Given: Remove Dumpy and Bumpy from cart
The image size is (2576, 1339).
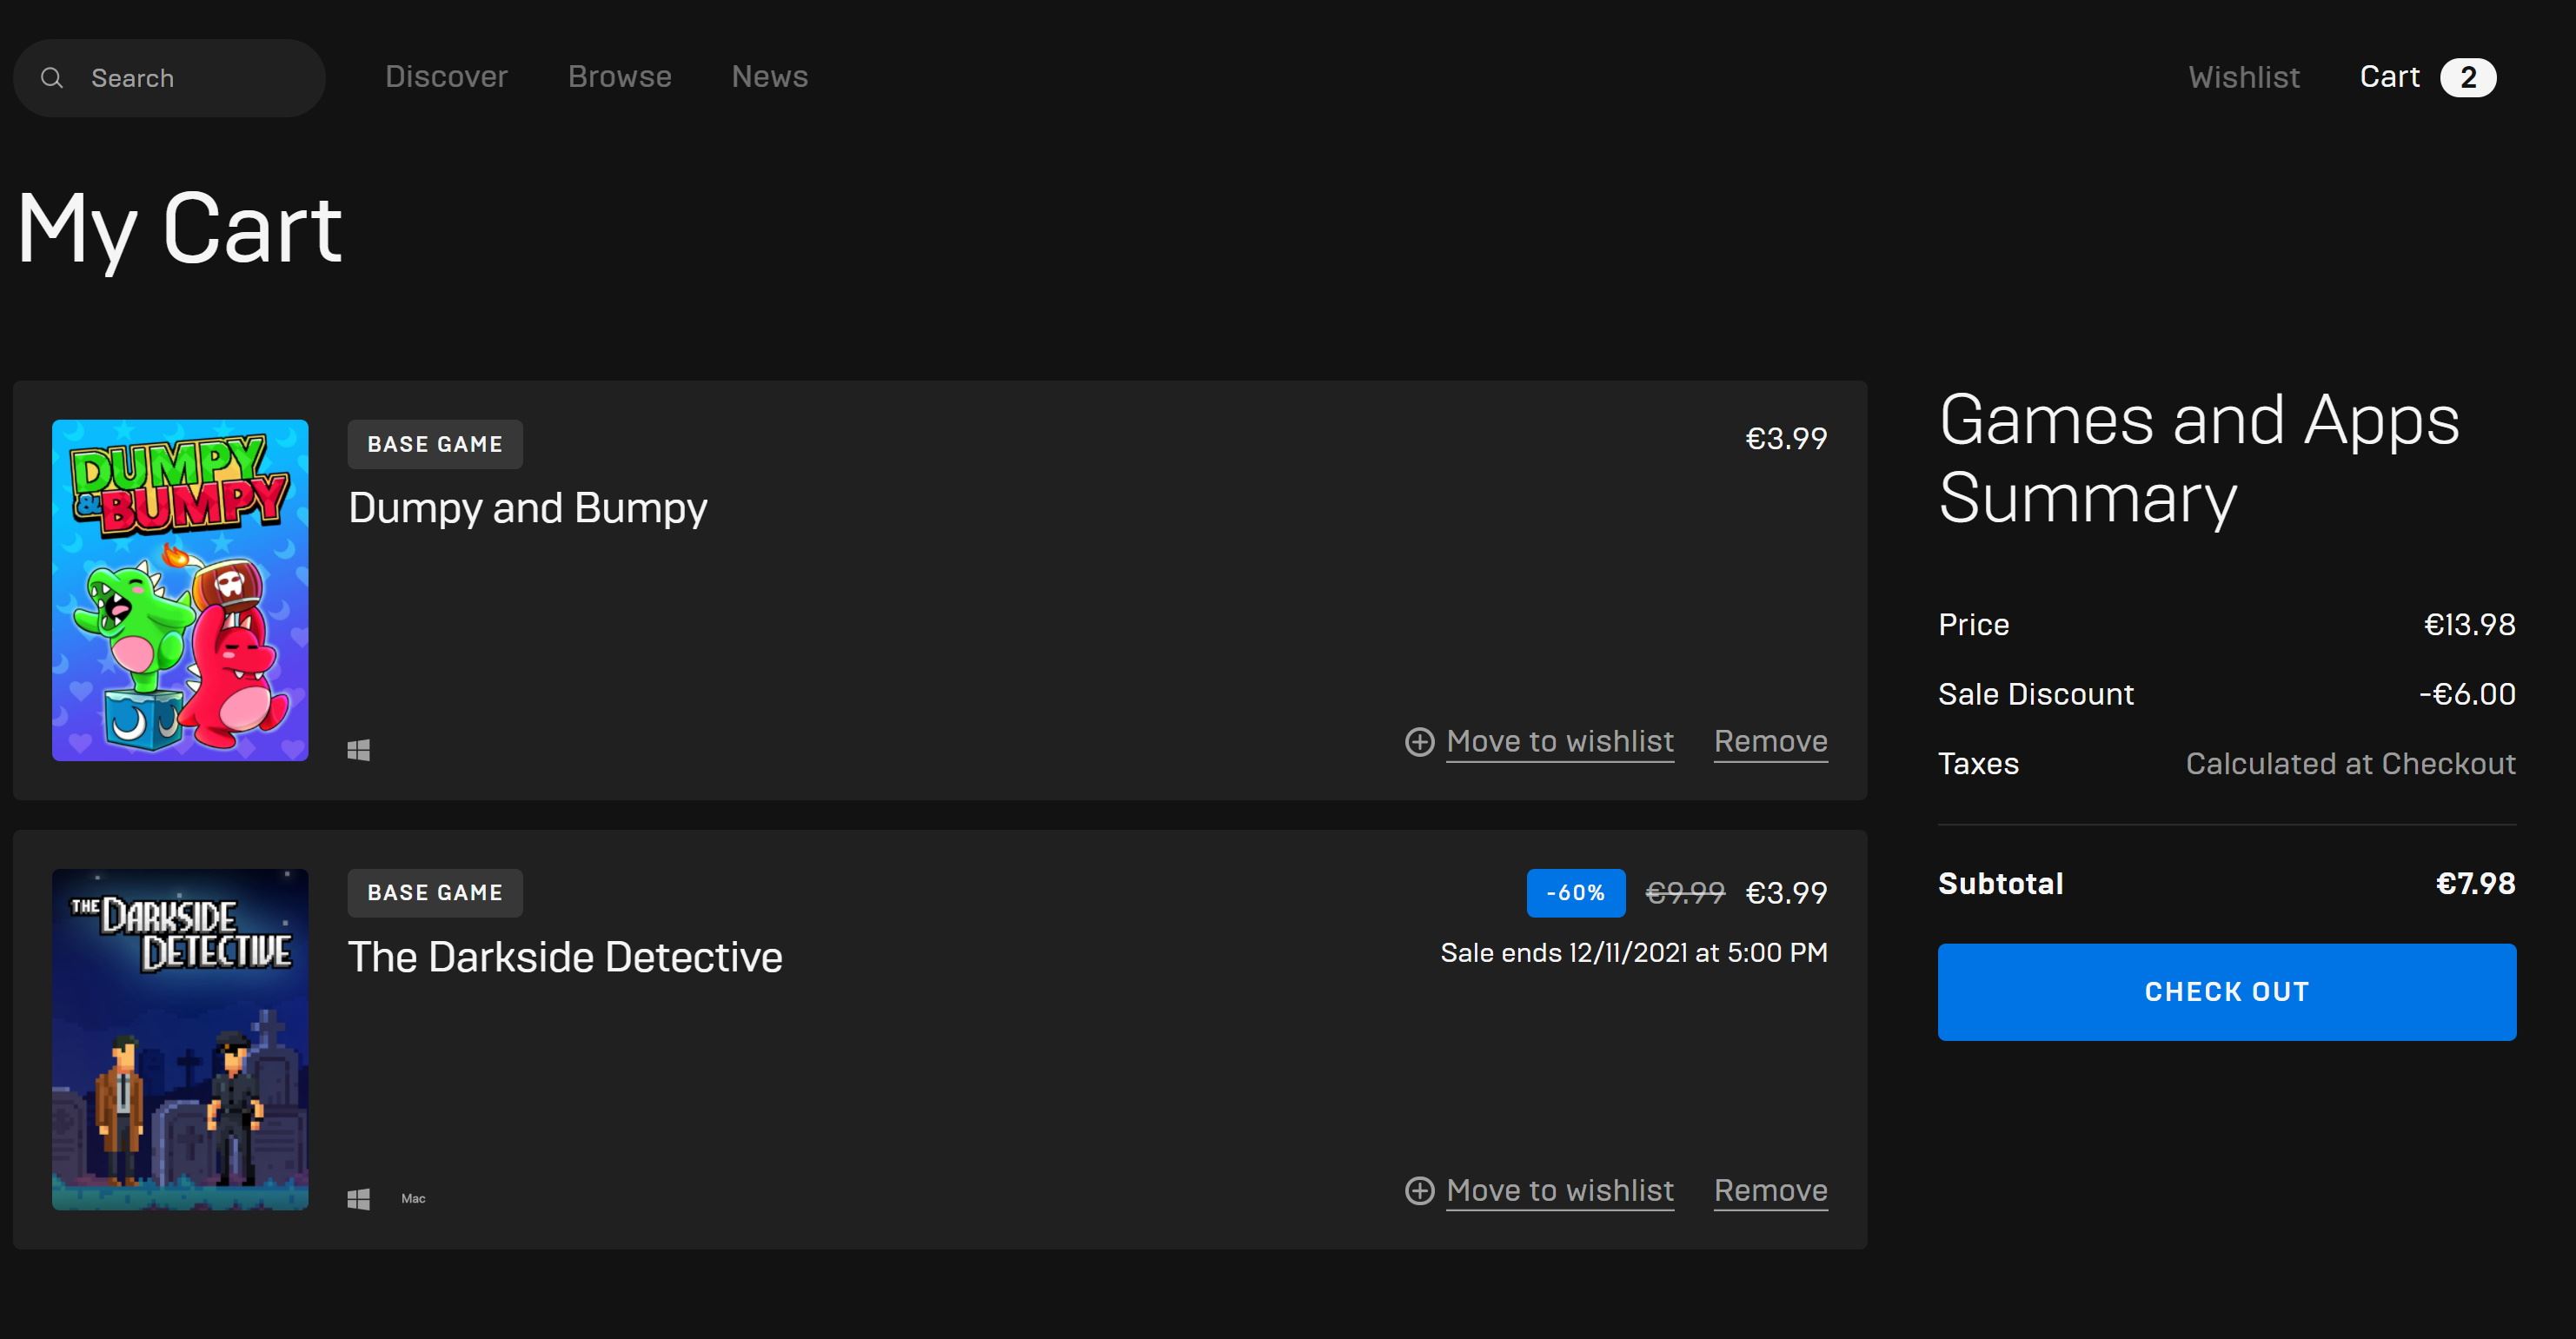Looking at the screenshot, I should point(1770,742).
